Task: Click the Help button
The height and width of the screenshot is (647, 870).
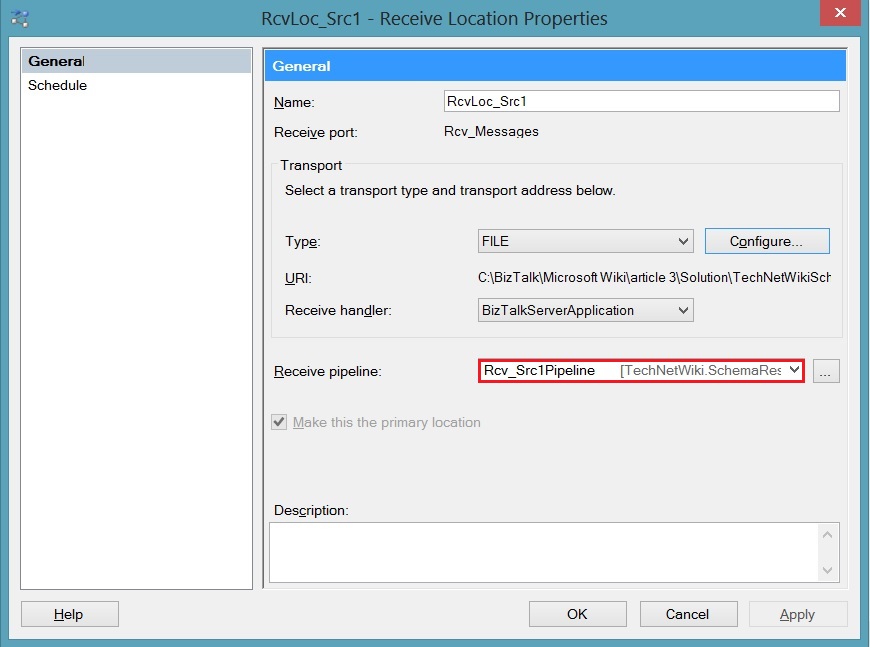Action: tap(69, 614)
